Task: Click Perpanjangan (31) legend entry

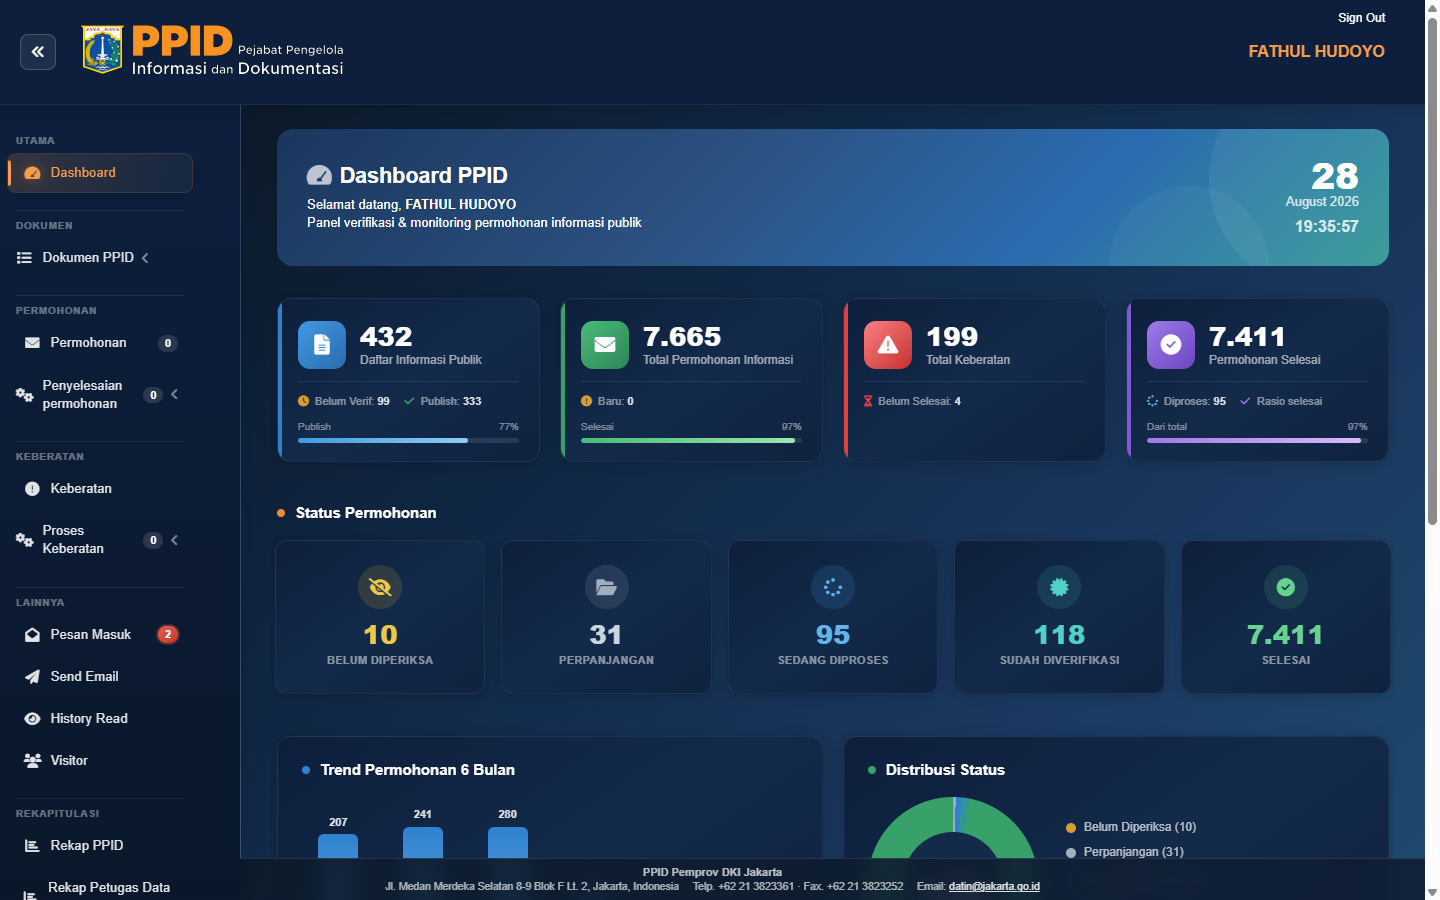Action: point(1125,852)
